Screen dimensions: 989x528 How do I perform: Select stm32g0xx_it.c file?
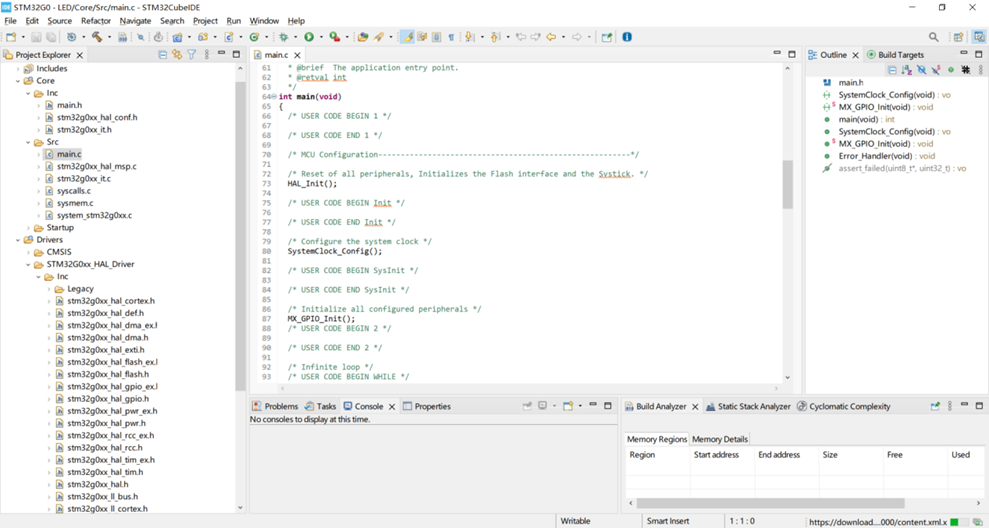pyautogui.click(x=83, y=179)
